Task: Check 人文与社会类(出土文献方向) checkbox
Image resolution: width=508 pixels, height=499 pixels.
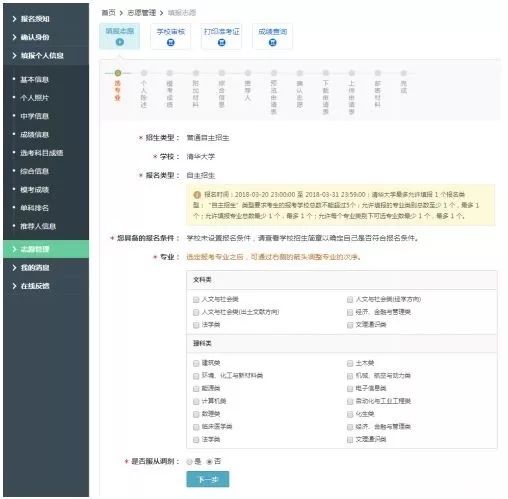Action: 196,312
